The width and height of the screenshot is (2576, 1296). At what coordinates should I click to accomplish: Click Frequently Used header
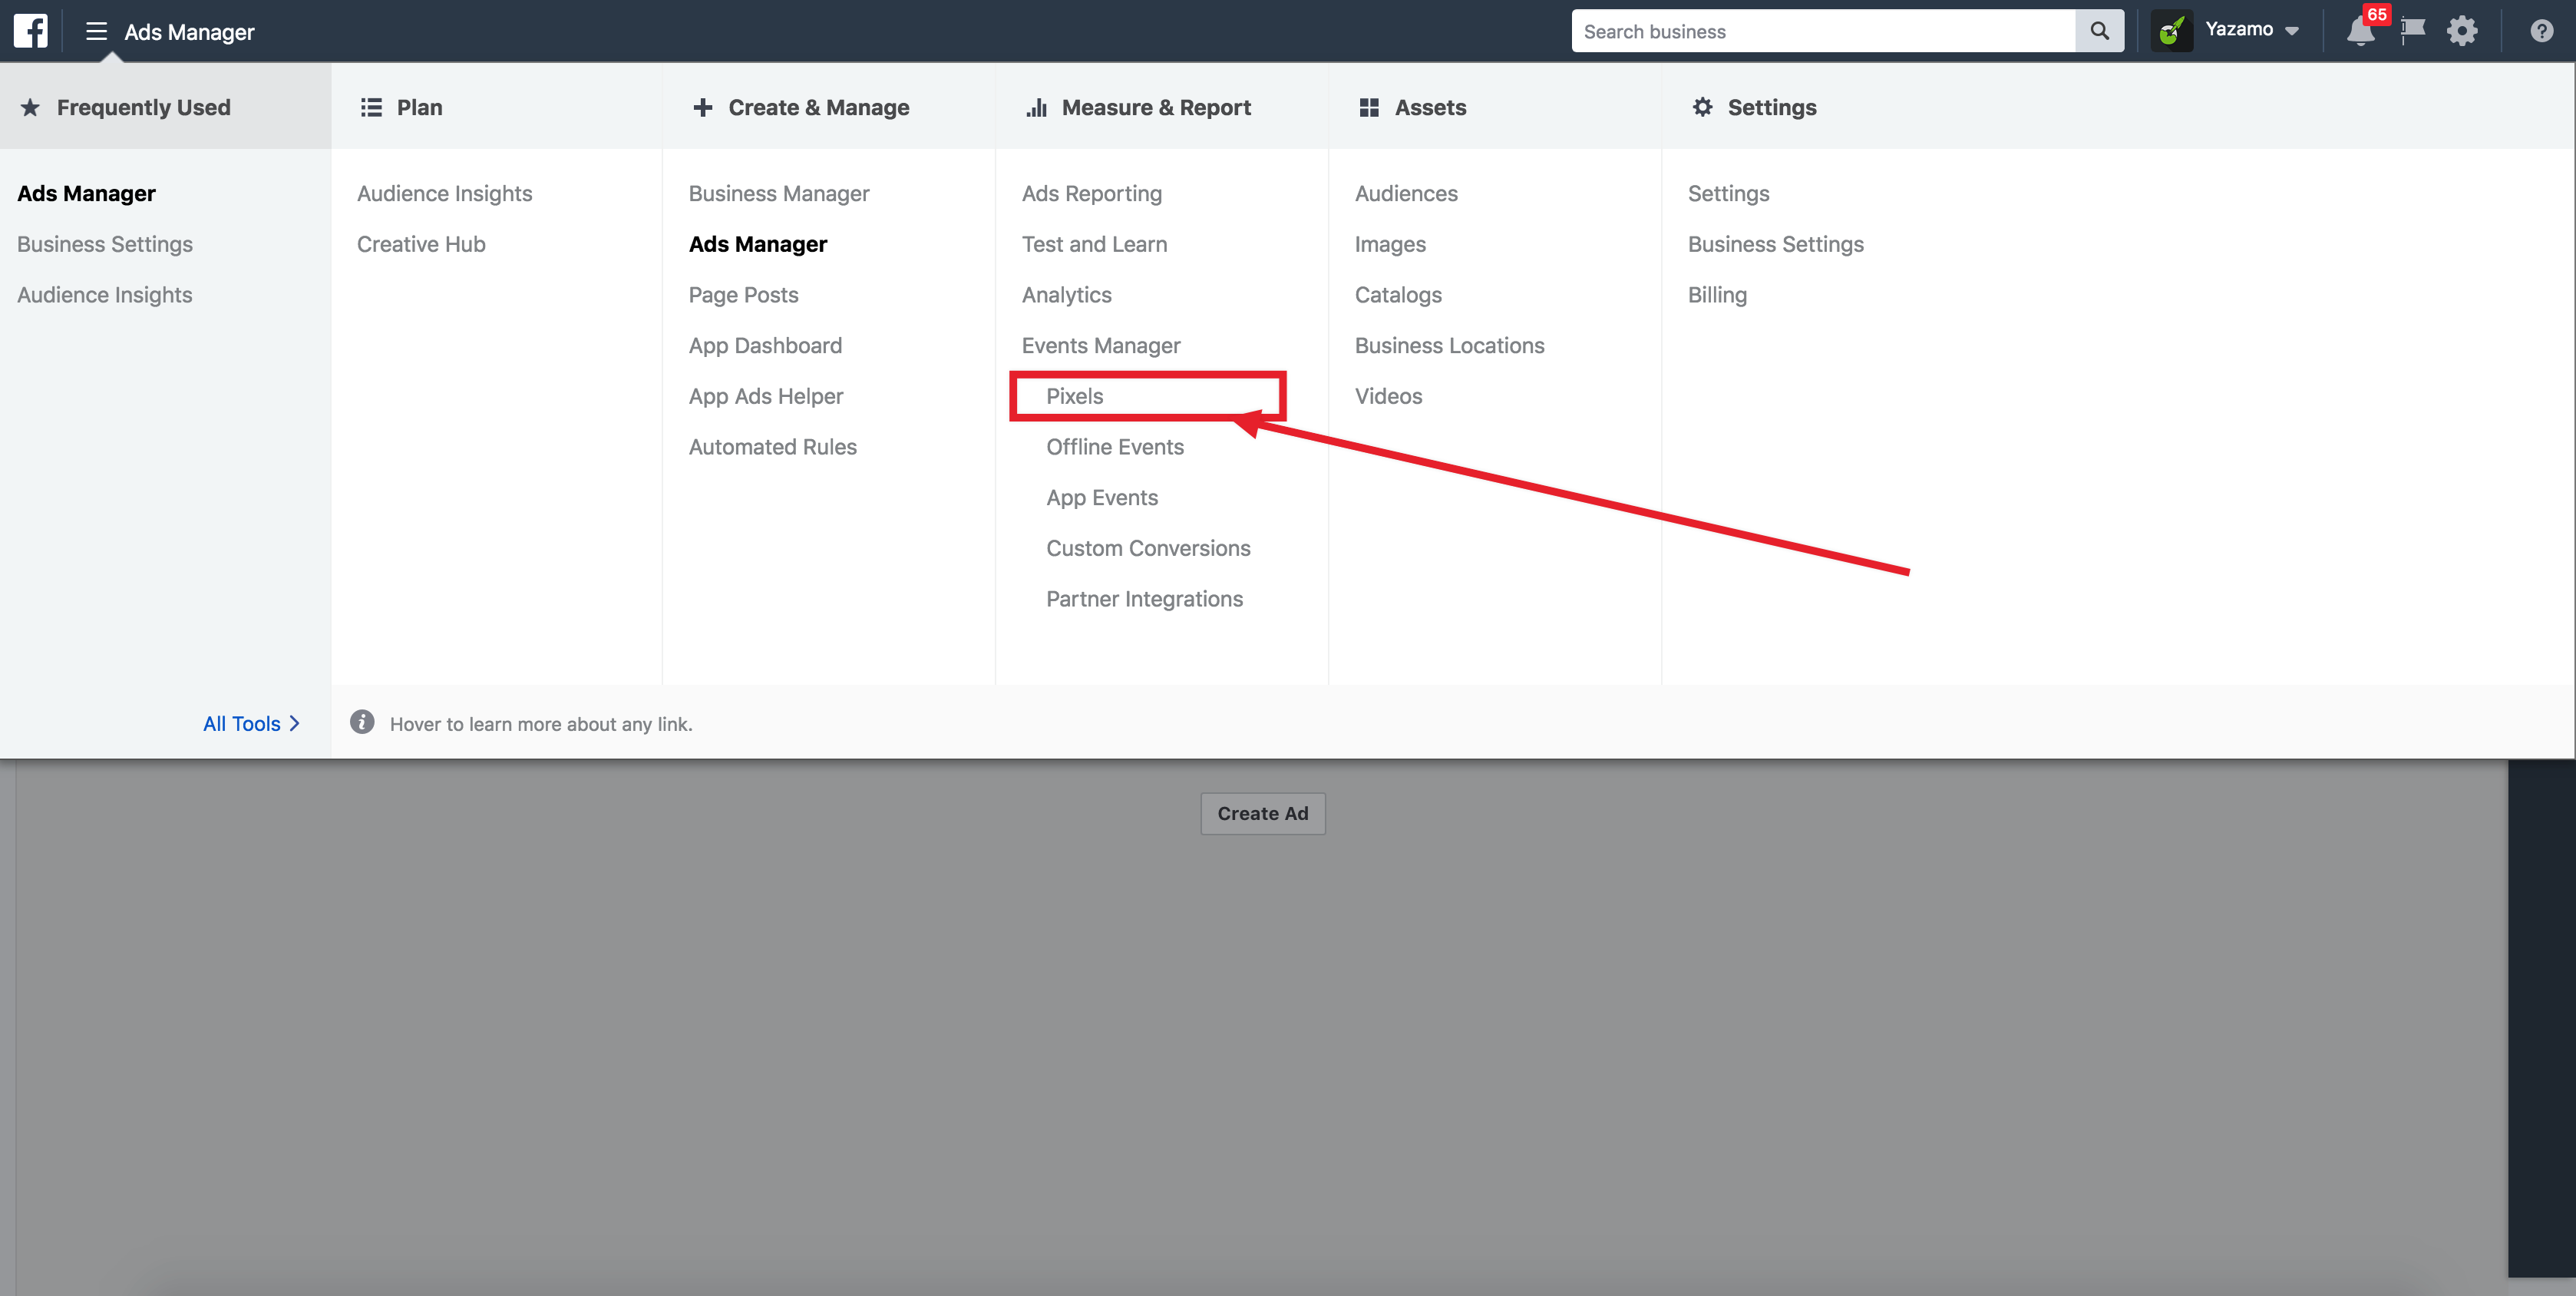[x=143, y=107]
